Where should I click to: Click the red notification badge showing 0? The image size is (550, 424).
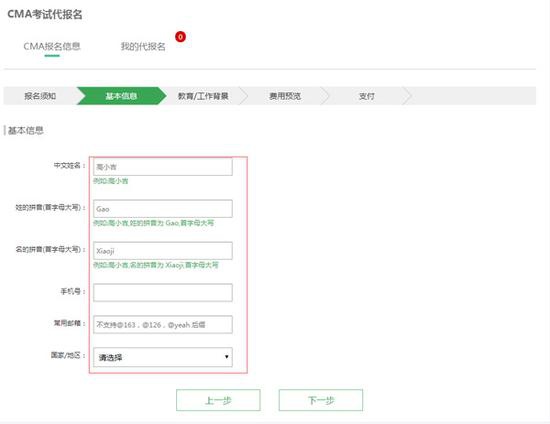click(180, 36)
